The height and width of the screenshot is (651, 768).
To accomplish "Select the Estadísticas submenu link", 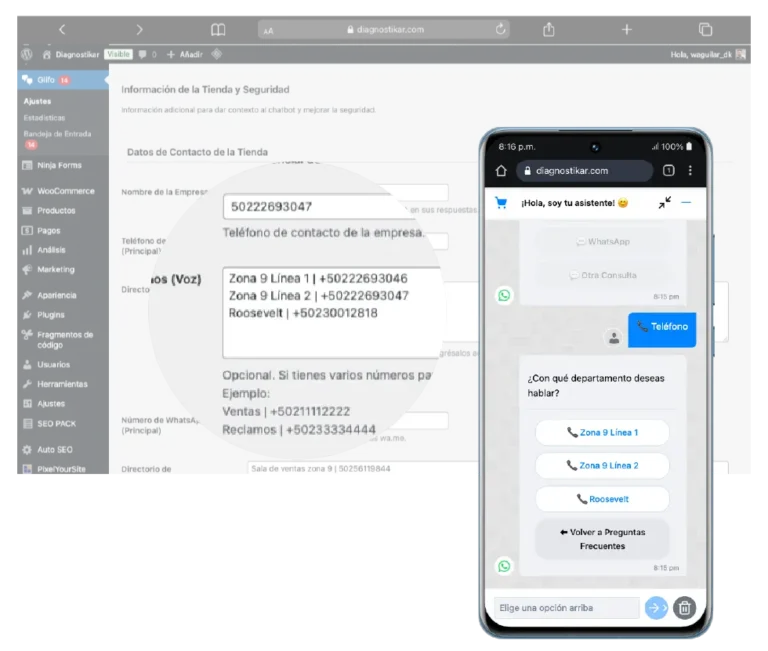I will [44, 117].
